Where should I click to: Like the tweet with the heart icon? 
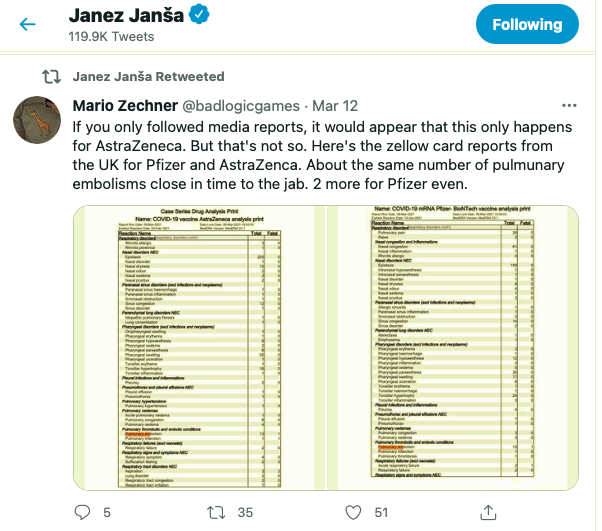[353, 512]
